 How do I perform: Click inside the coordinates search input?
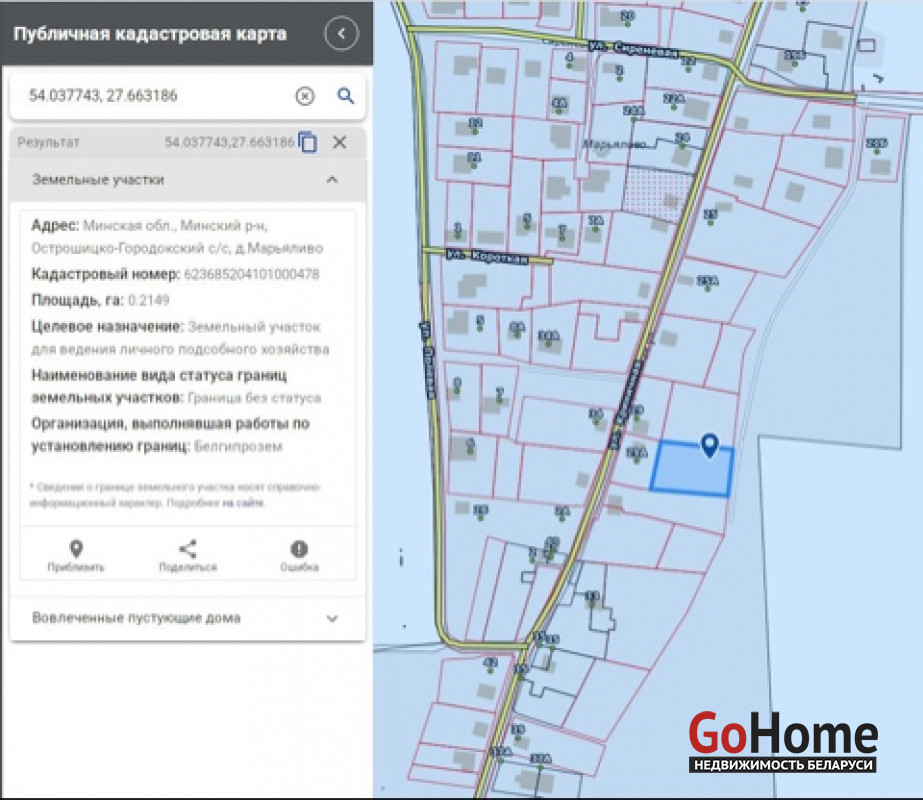(x=150, y=96)
